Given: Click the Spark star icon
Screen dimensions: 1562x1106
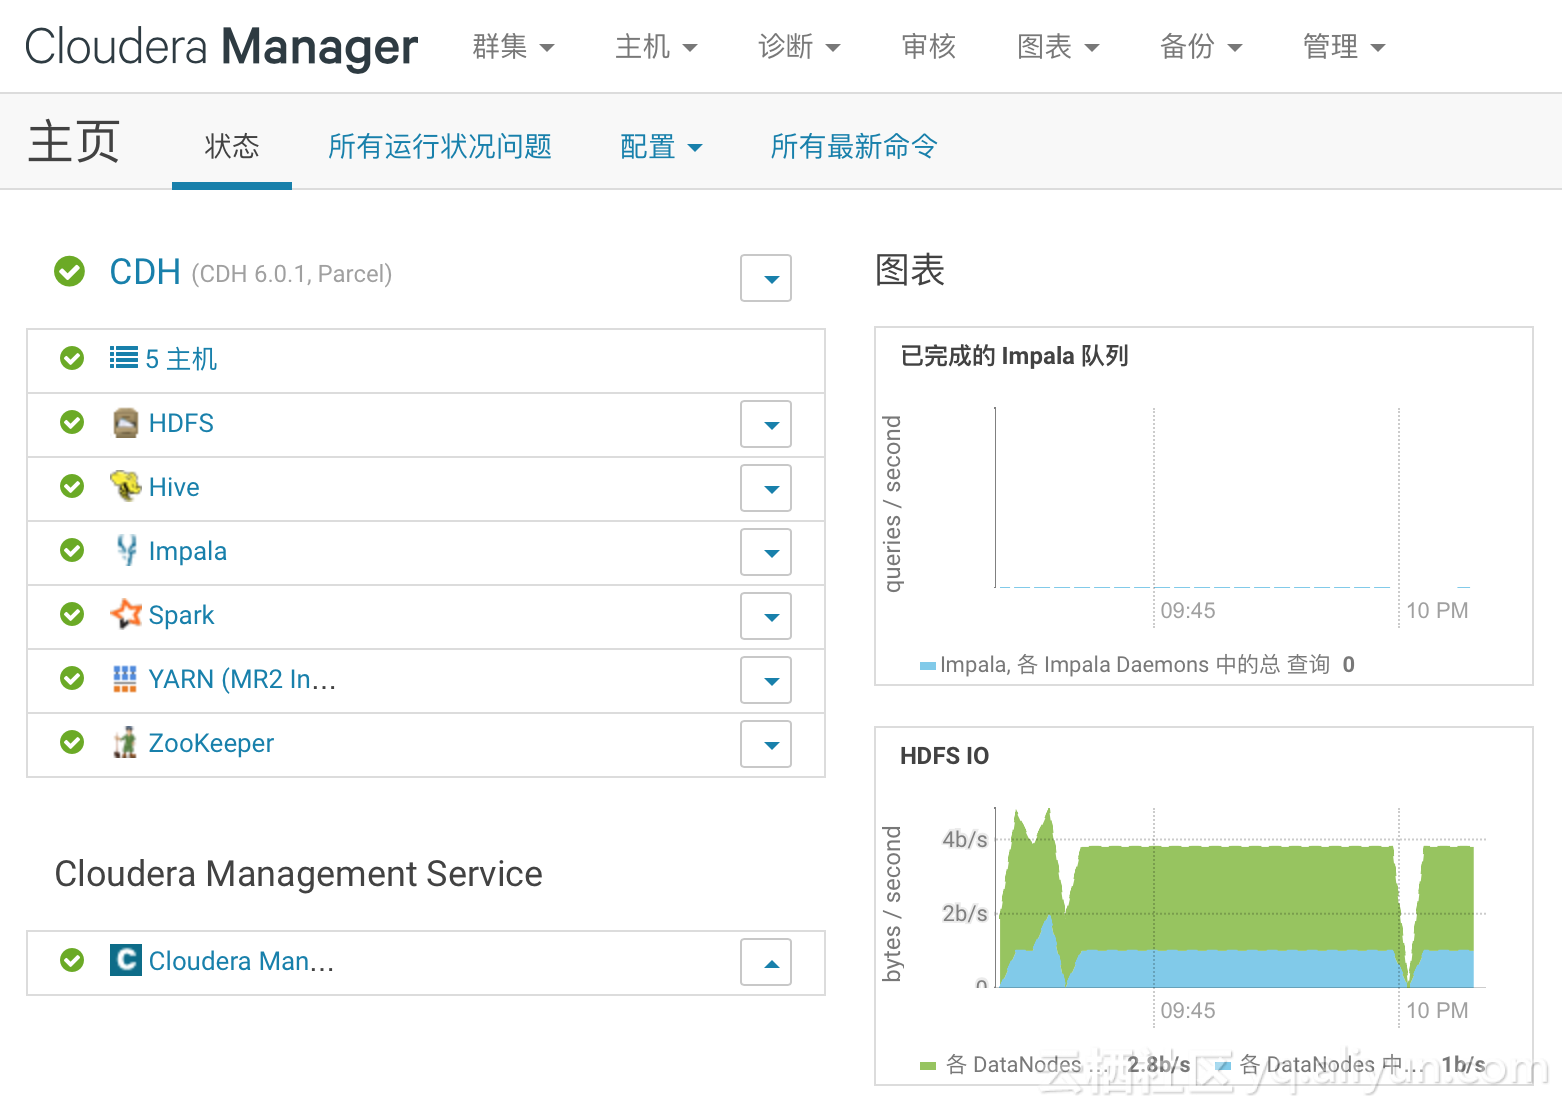Looking at the screenshot, I should point(126,614).
